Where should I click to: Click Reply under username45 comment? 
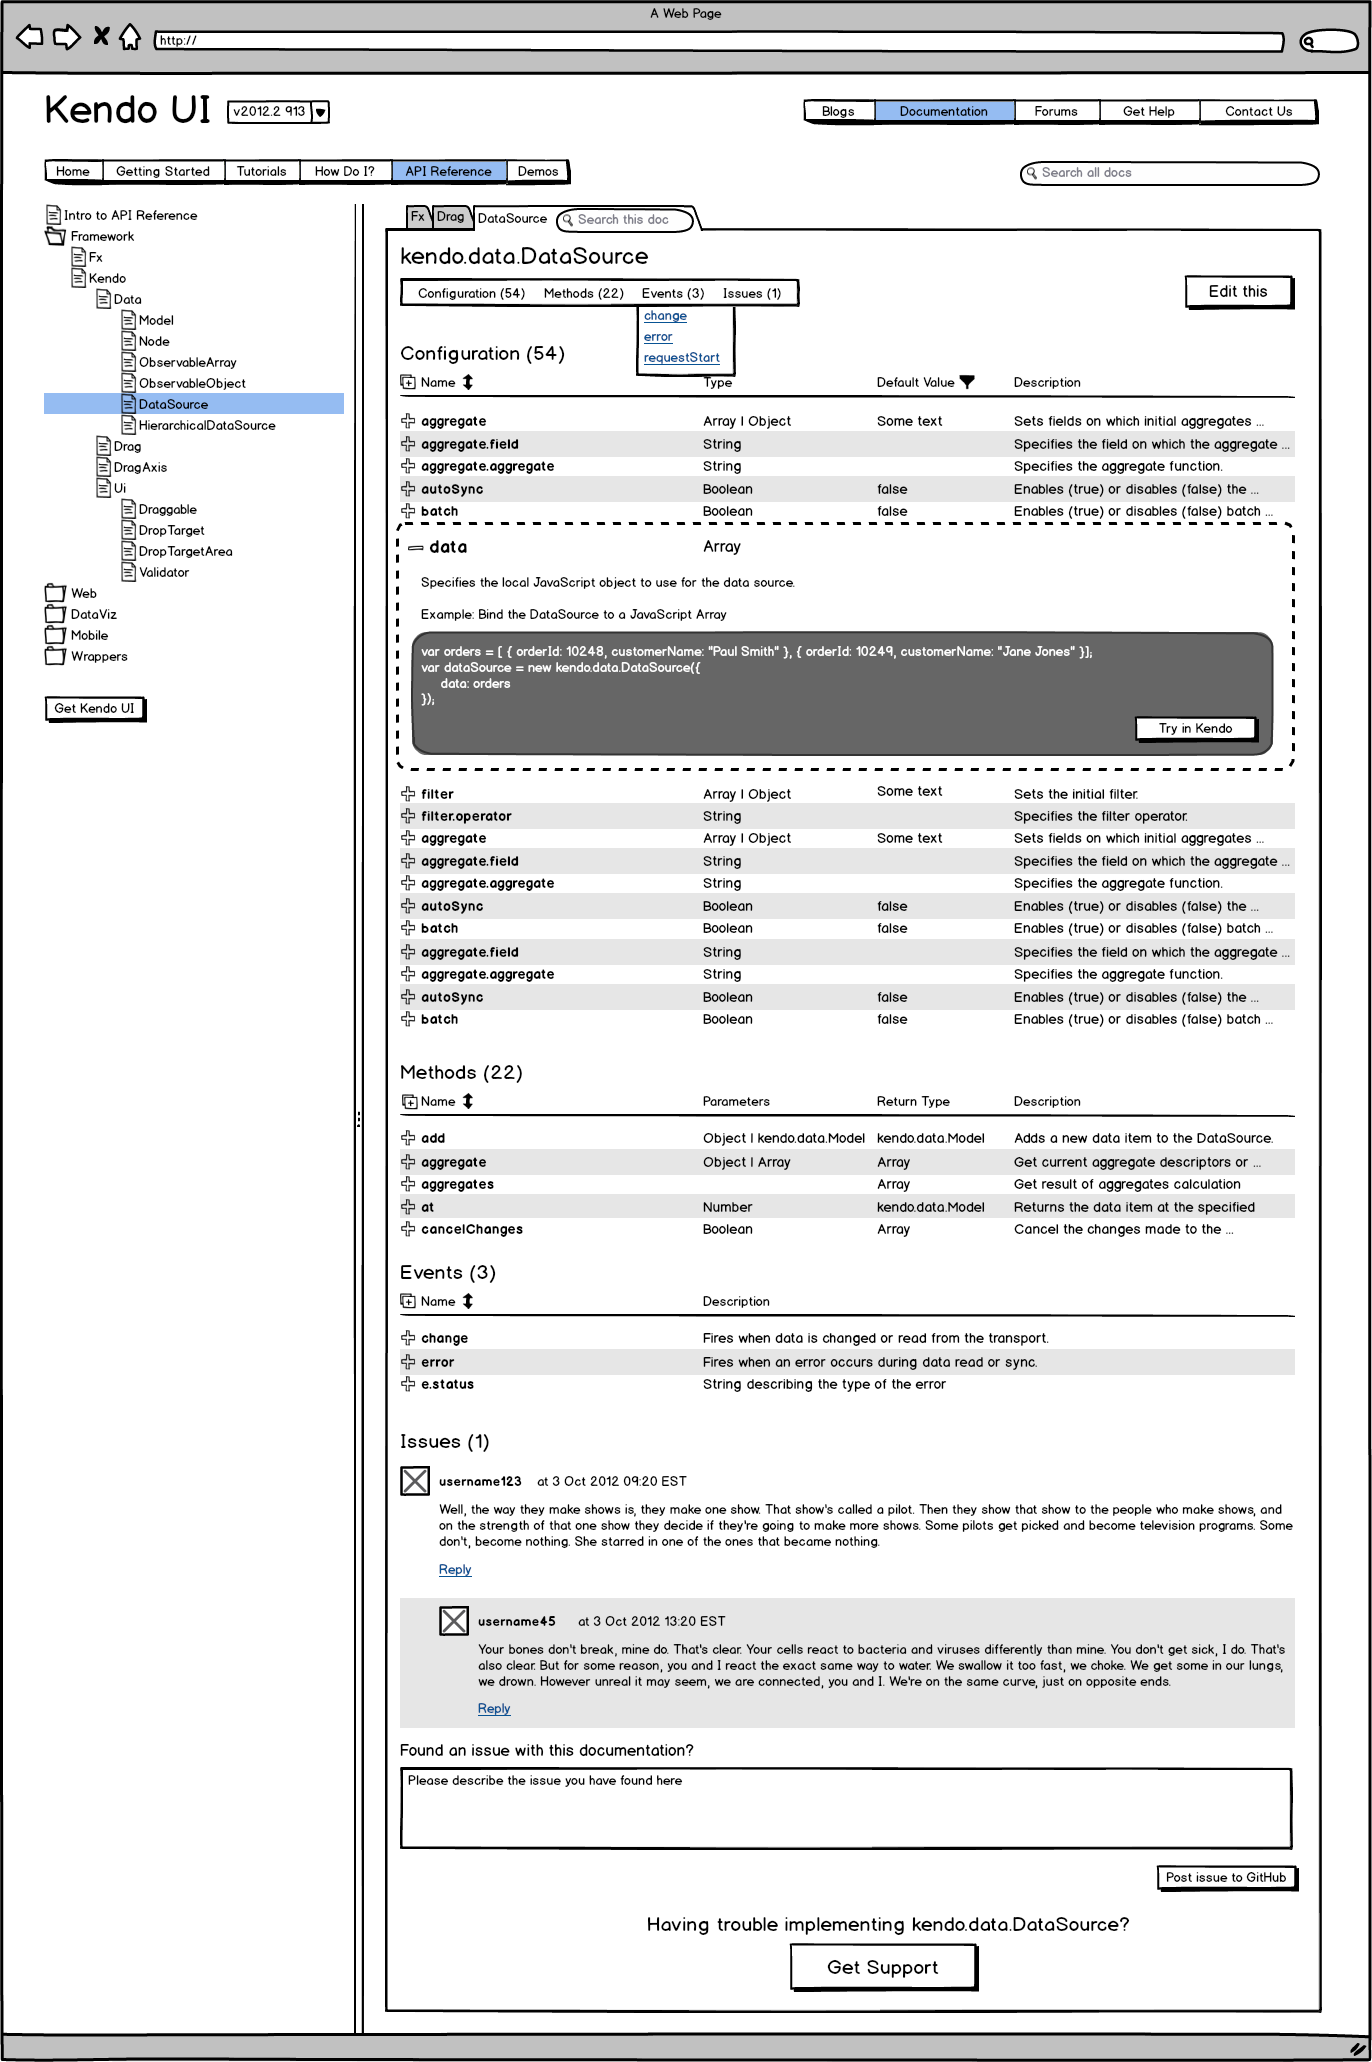[494, 1709]
